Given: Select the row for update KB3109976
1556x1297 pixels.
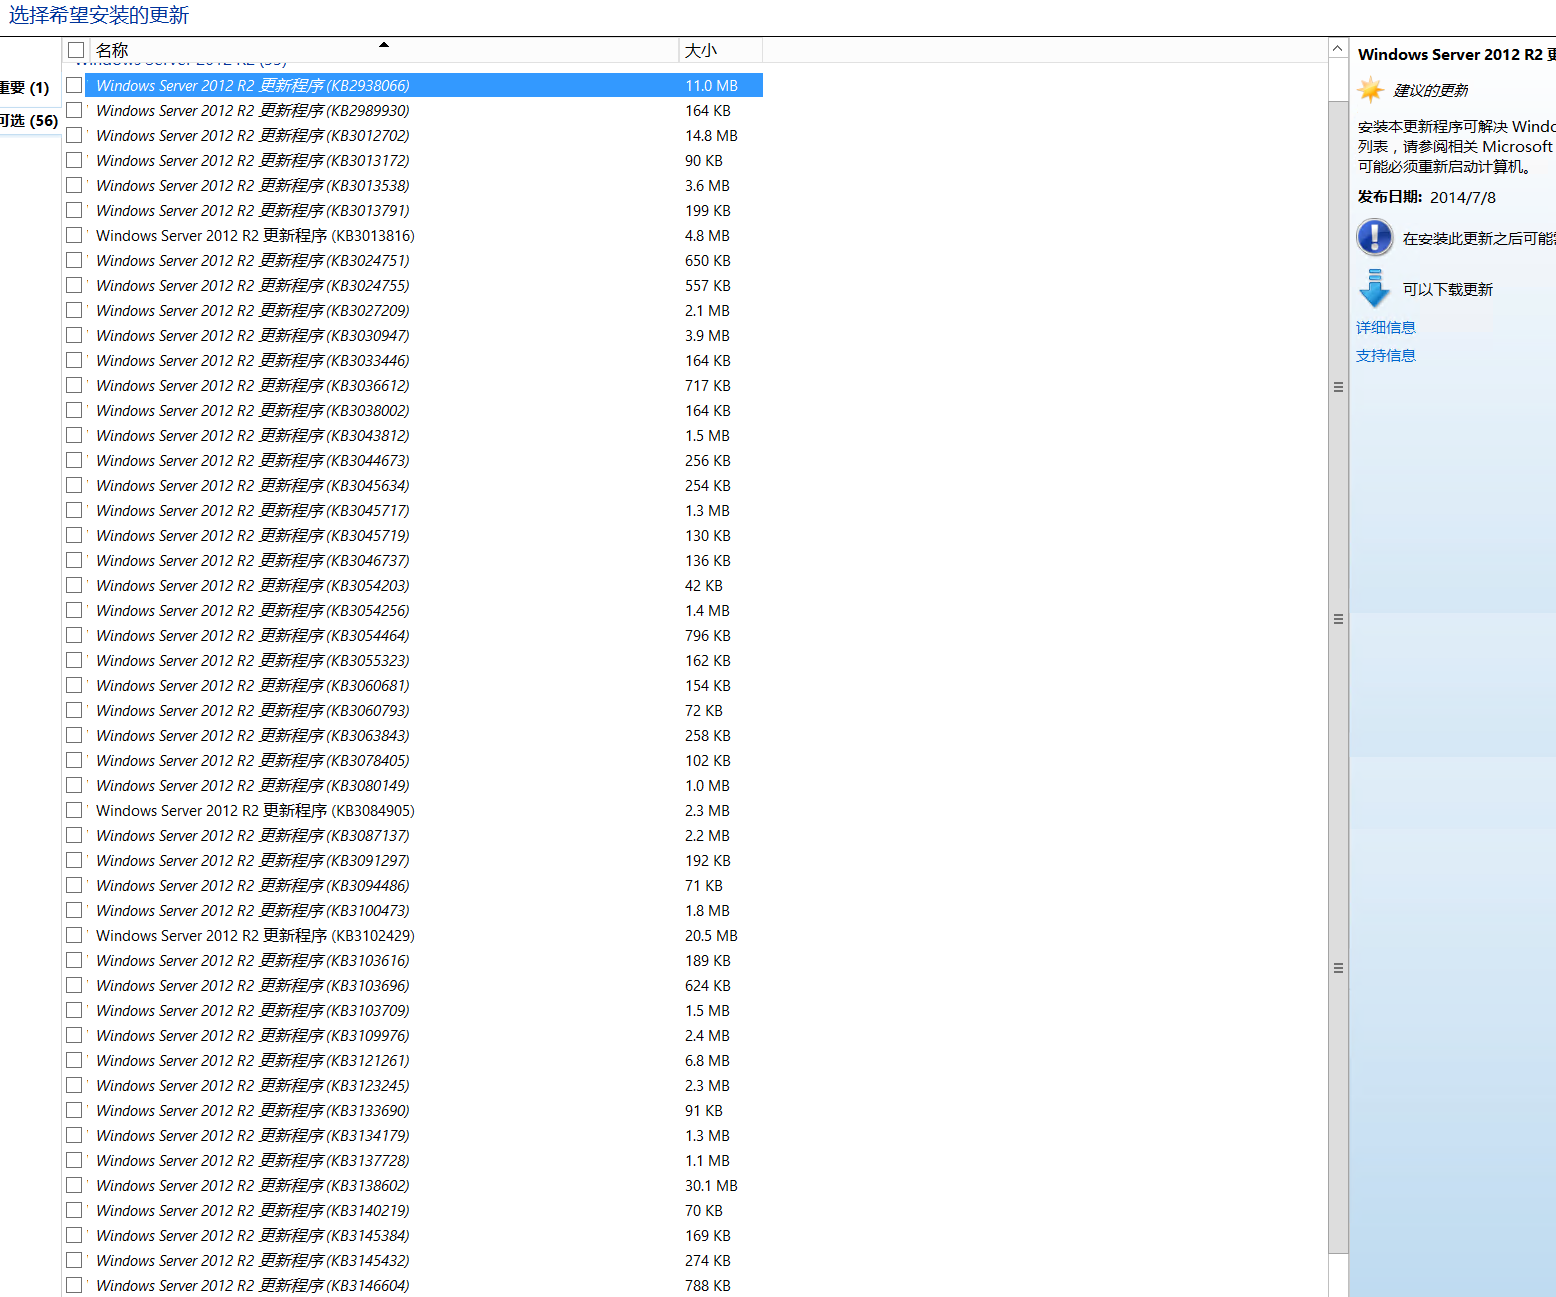Looking at the screenshot, I should [414, 1035].
